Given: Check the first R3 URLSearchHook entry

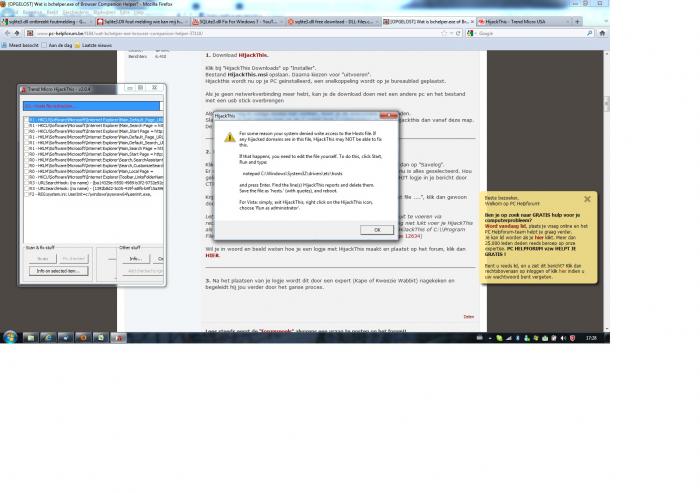Looking at the screenshot, I should (26, 183).
